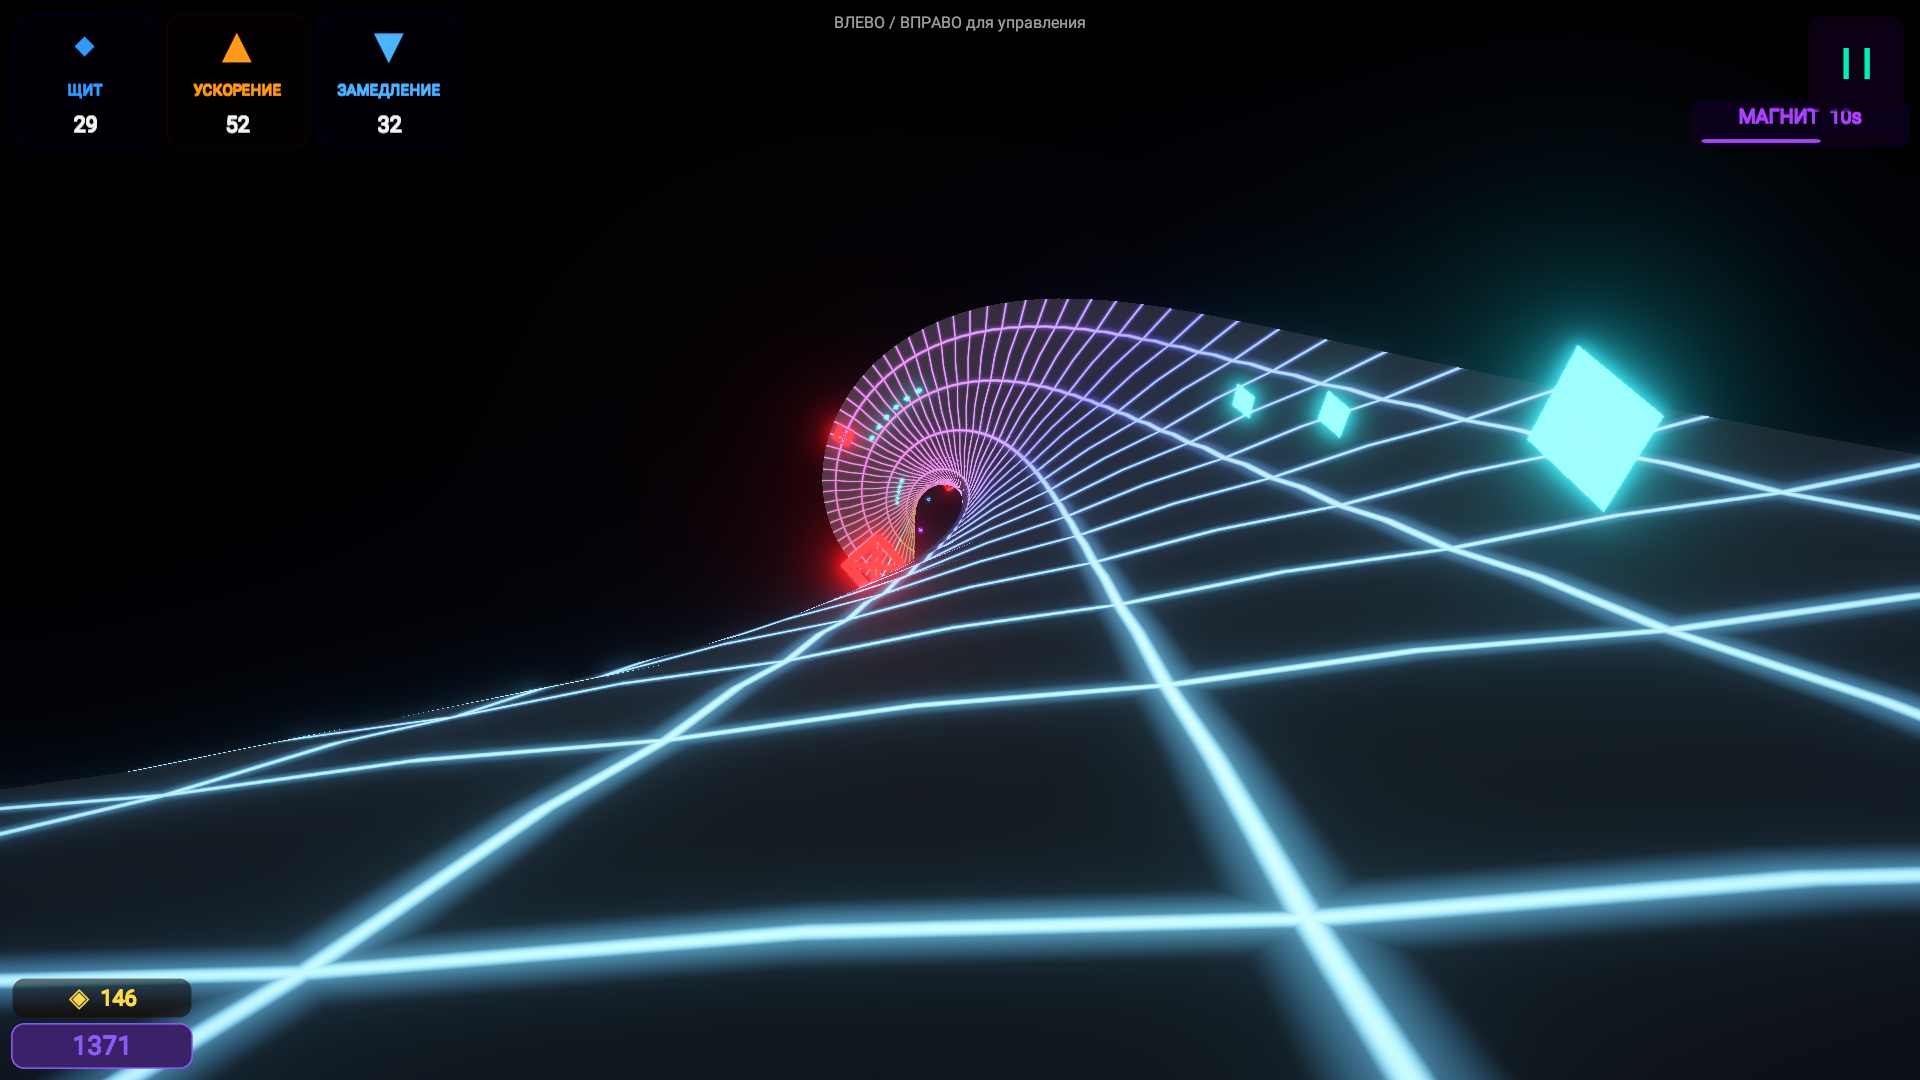The image size is (1920, 1080).
Task: Enable the УСКОРЕНИЕ boost card
Action: tap(237, 81)
